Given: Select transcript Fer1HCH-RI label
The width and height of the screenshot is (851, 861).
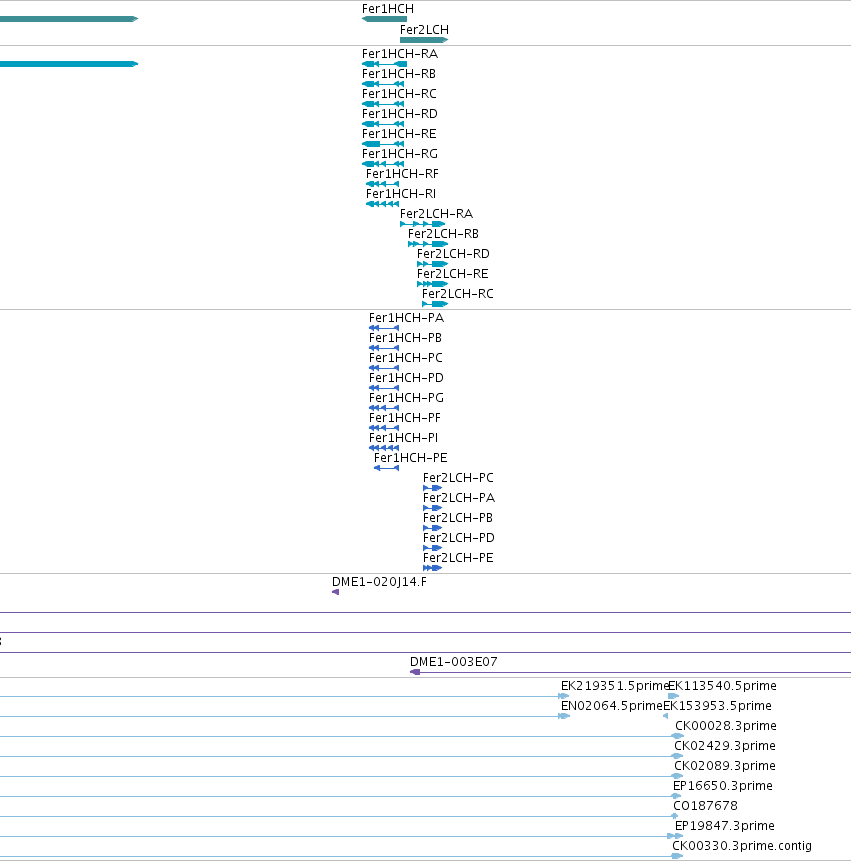Looking at the screenshot, I should (x=401, y=194).
